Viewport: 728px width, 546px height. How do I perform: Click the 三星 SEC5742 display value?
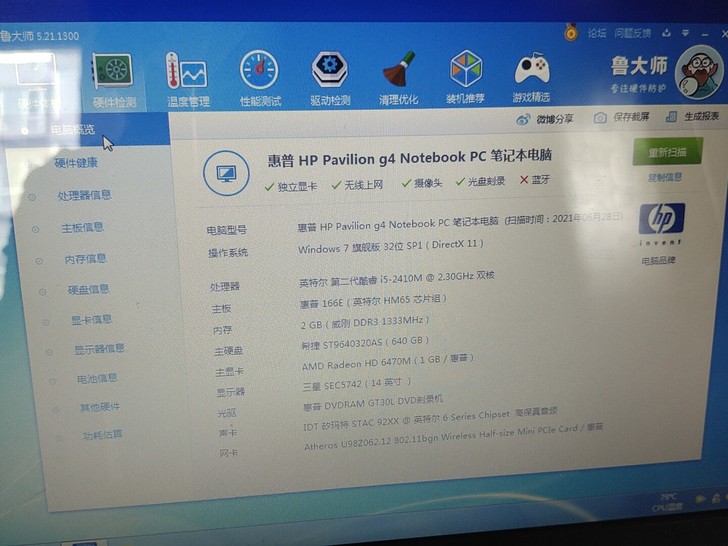[x=357, y=384]
